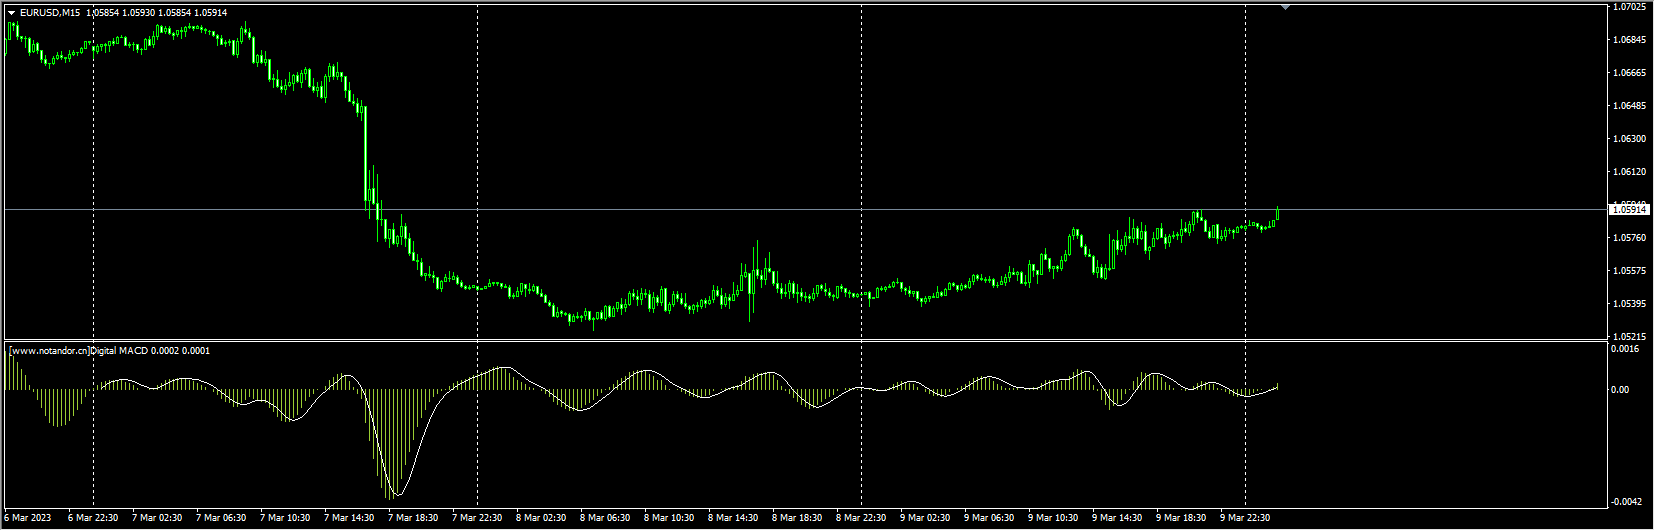Click the 1.06485 price scale label
This screenshot has width=1655, height=531.
1630,106
